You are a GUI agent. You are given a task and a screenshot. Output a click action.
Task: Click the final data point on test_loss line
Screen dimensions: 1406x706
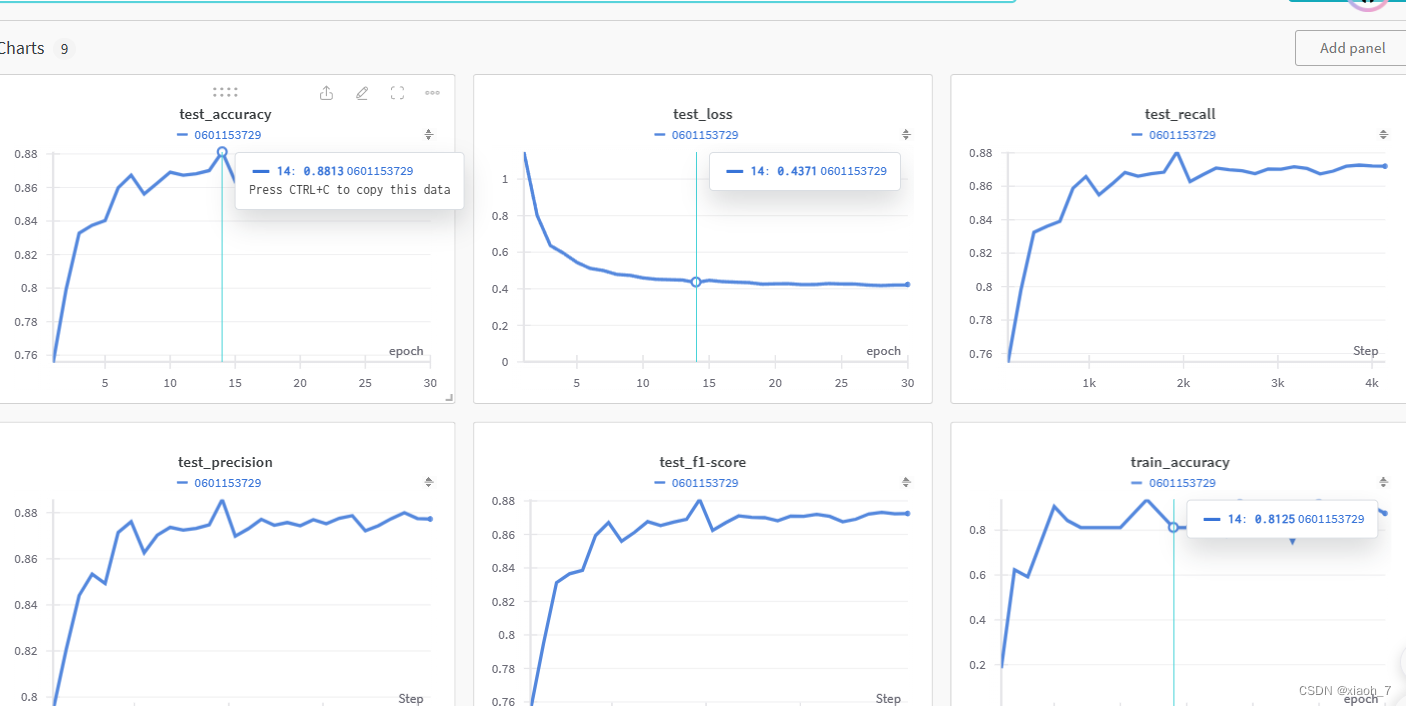point(908,284)
